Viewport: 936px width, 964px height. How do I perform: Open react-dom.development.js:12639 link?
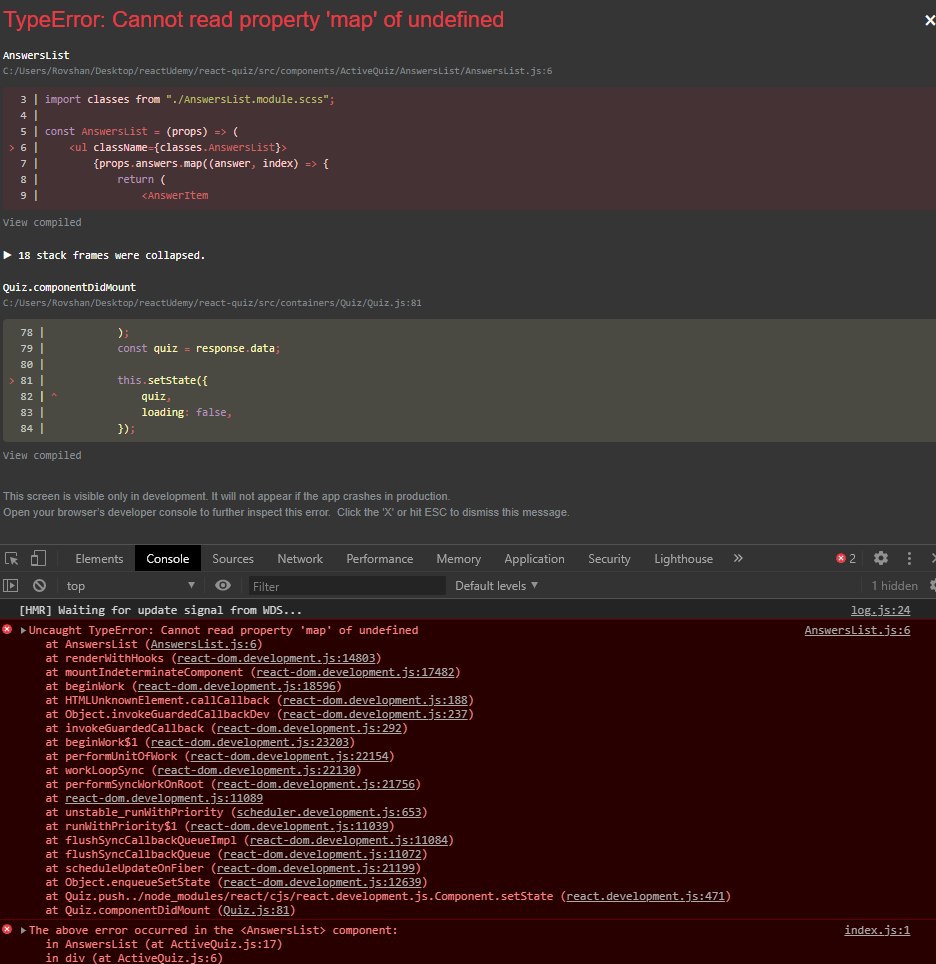(x=323, y=882)
